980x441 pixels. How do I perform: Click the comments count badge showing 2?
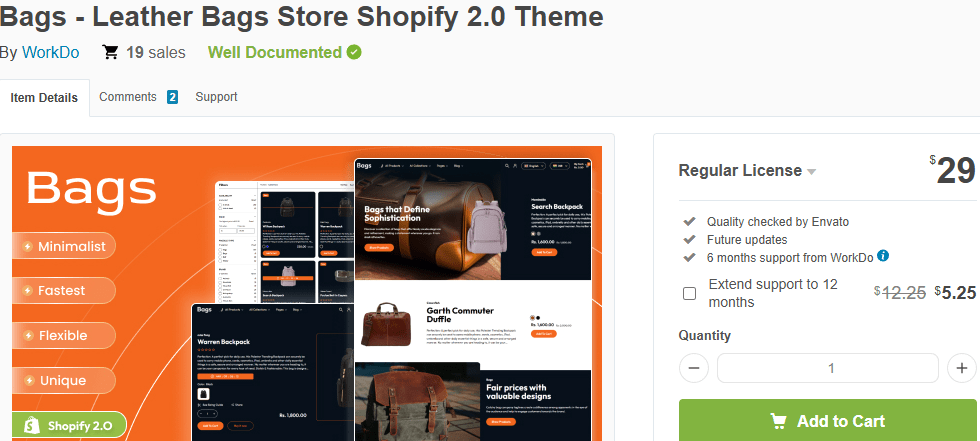[x=172, y=97]
